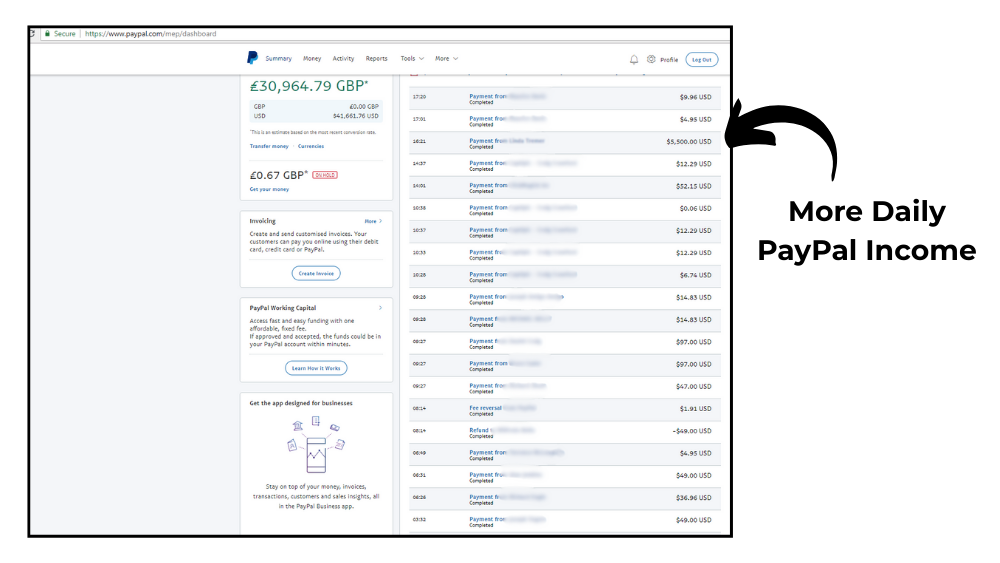The width and height of the screenshot is (1000, 563).
Task: Open the $5,500.00 USD payment
Action: tap(564, 142)
